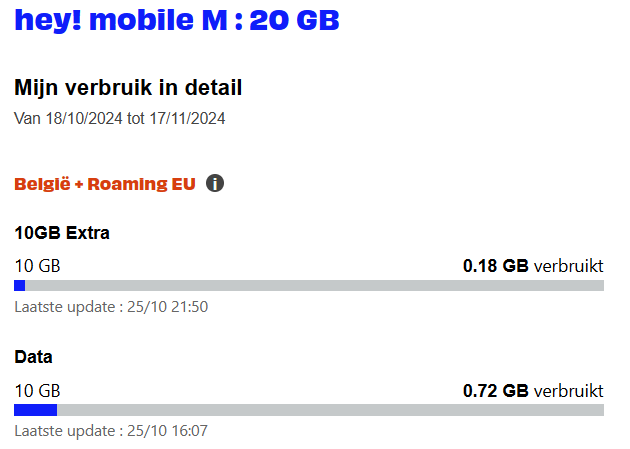
Task: Click '20 GB' in the plan title
Action: [x=294, y=22]
